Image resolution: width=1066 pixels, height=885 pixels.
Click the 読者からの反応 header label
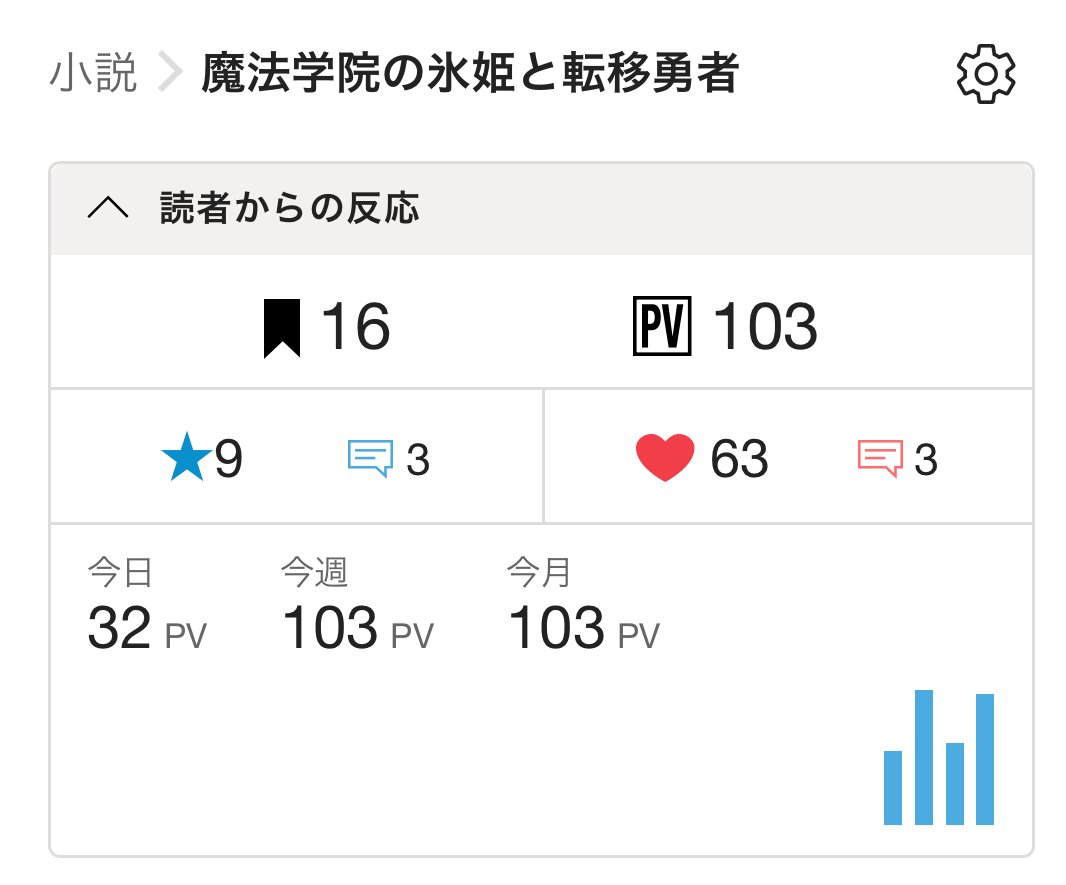[x=289, y=208]
